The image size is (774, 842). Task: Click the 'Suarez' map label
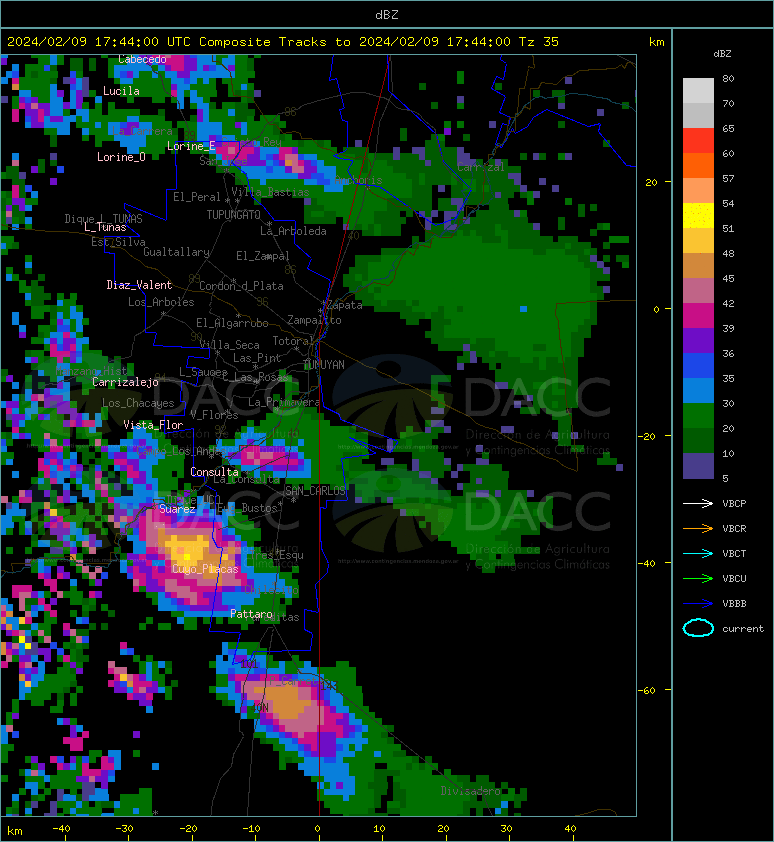pos(177,509)
